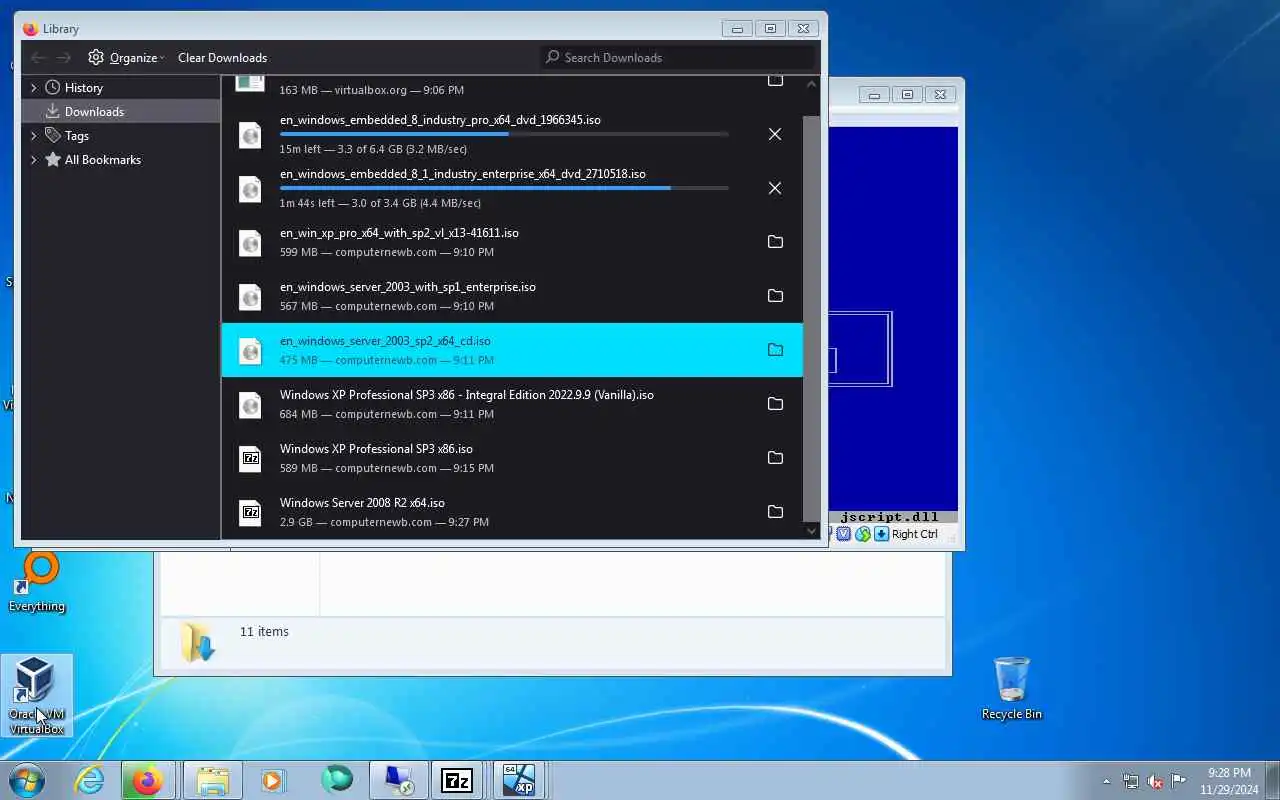The width and height of the screenshot is (1280, 800).
Task: Select Windows XP Professional SP3 x86.iso entry
Action: pyautogui.click(x=512, y=458)
